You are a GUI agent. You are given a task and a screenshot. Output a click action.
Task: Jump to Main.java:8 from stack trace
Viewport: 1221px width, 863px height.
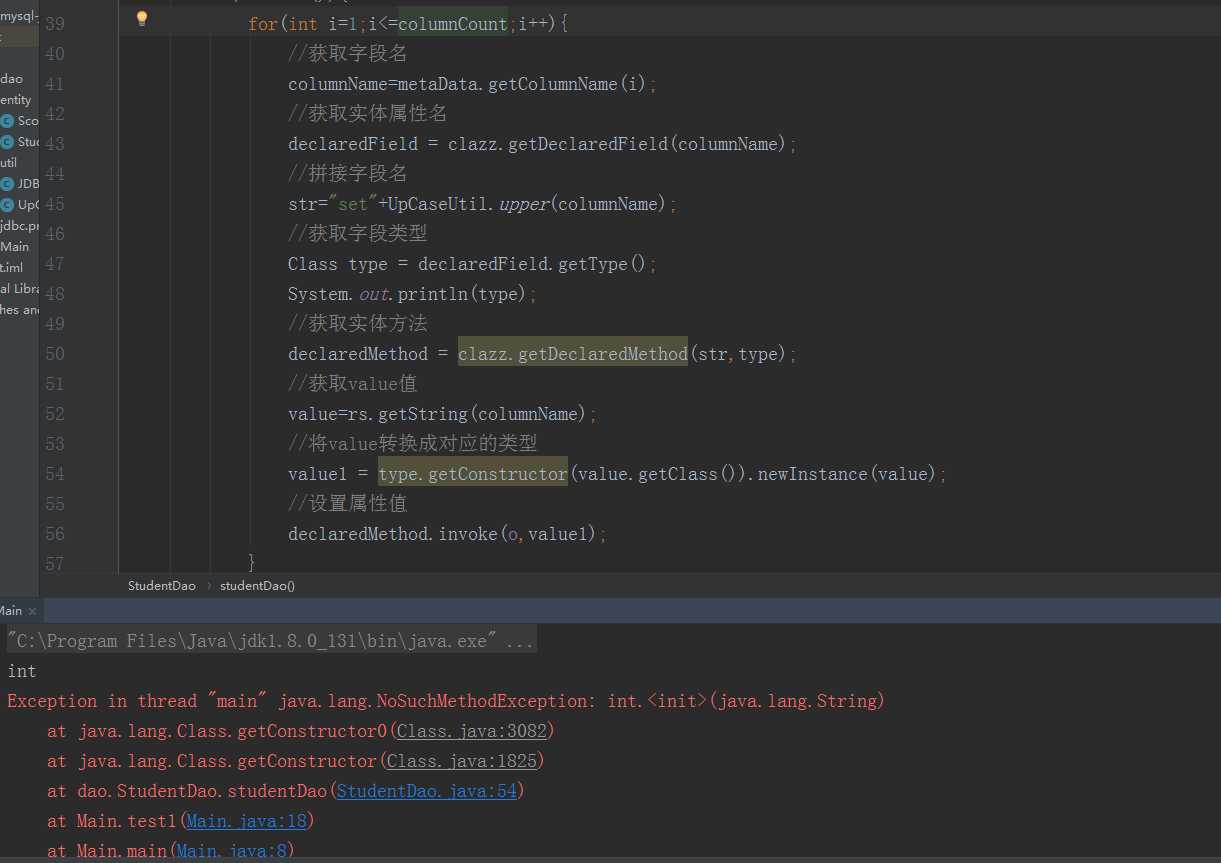click(232, 851)
